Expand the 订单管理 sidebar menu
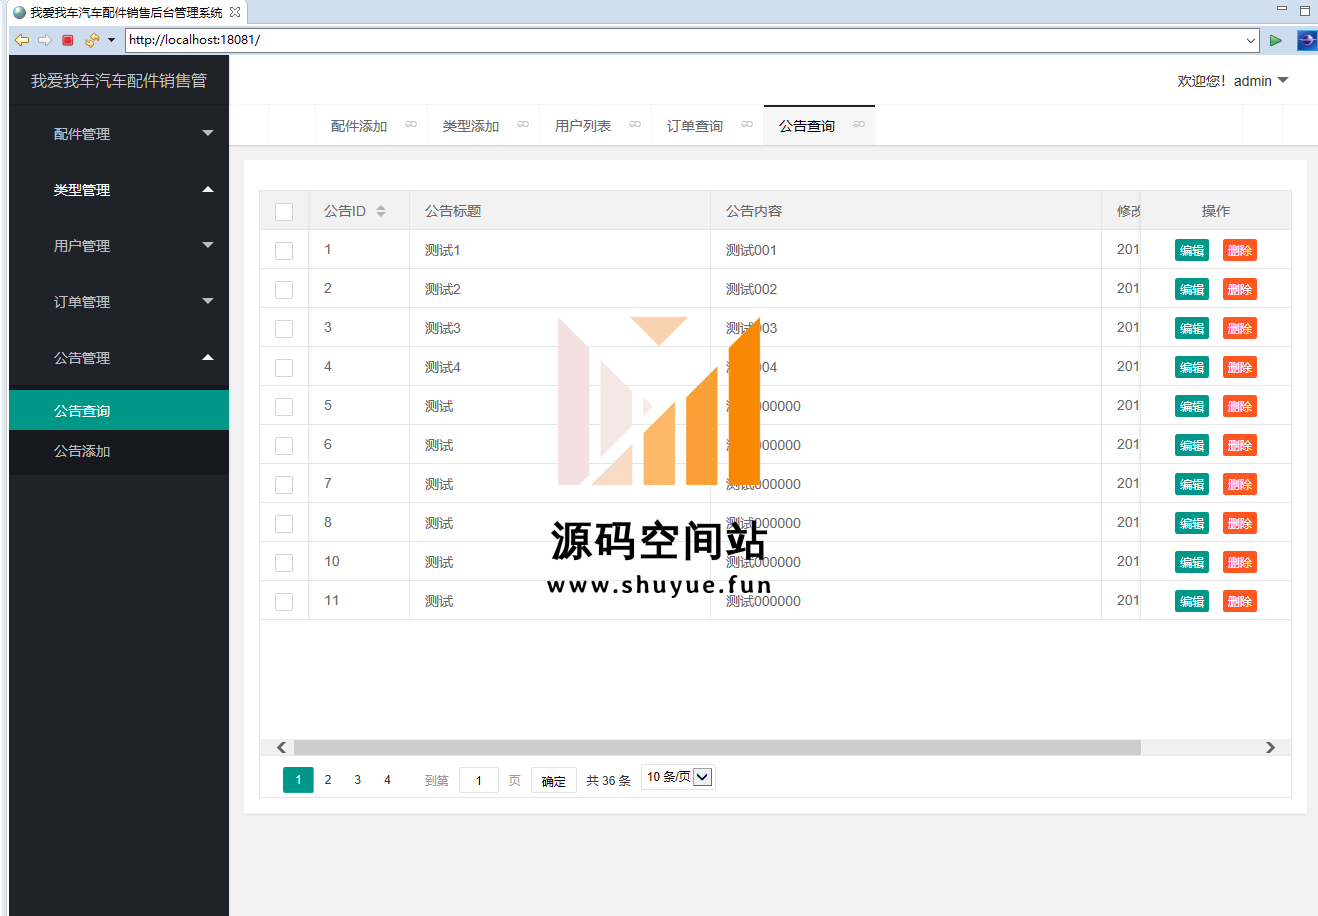This screenshot has width=1318, height=916. point(119,302)
